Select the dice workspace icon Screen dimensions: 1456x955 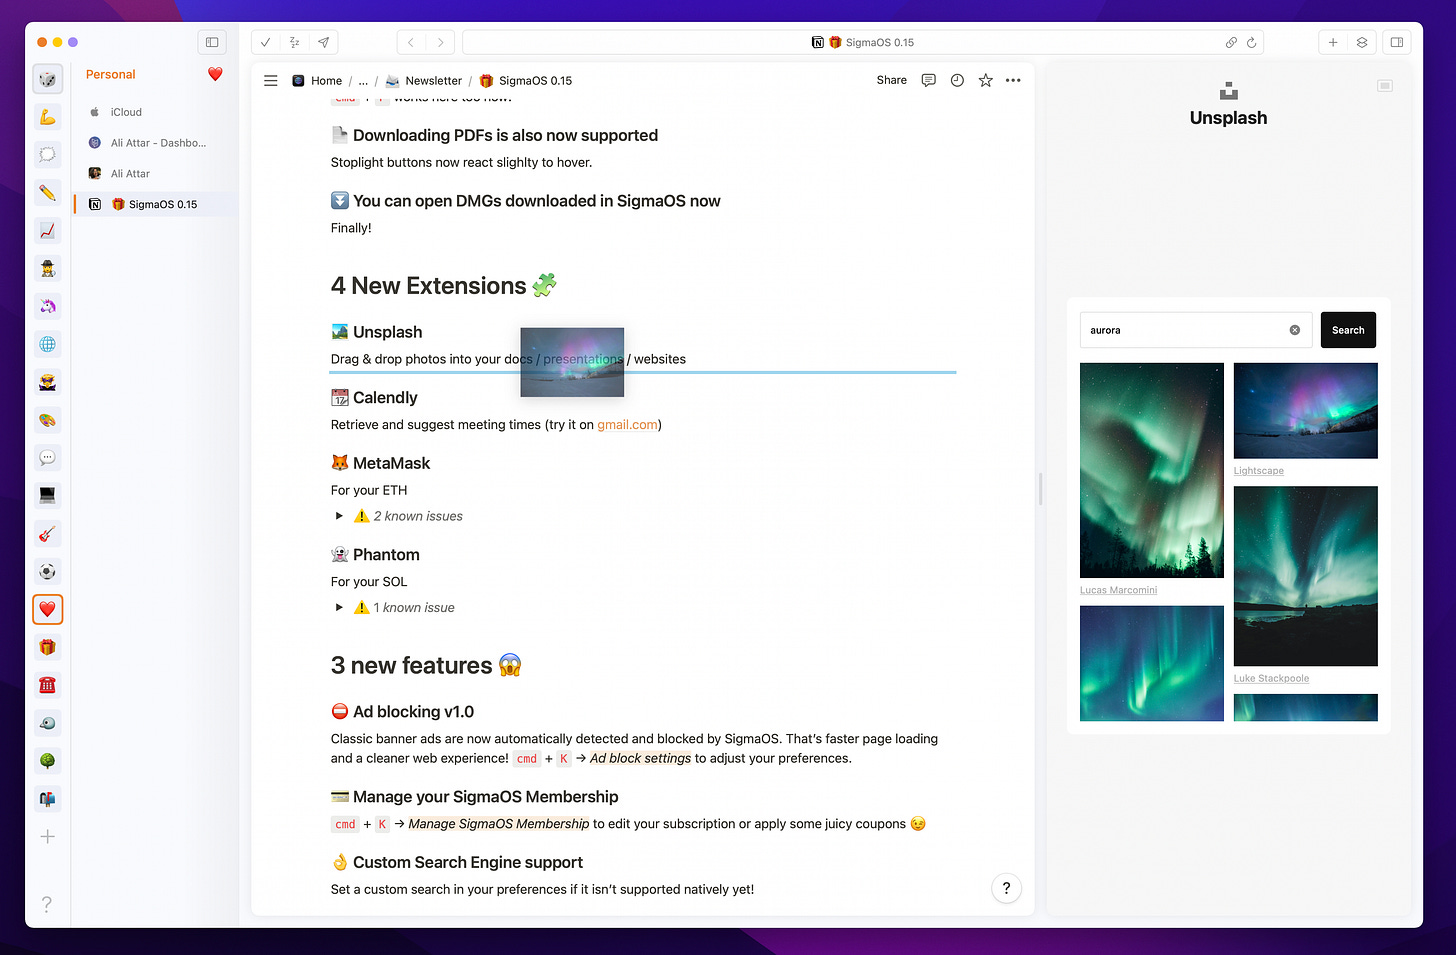47,79
